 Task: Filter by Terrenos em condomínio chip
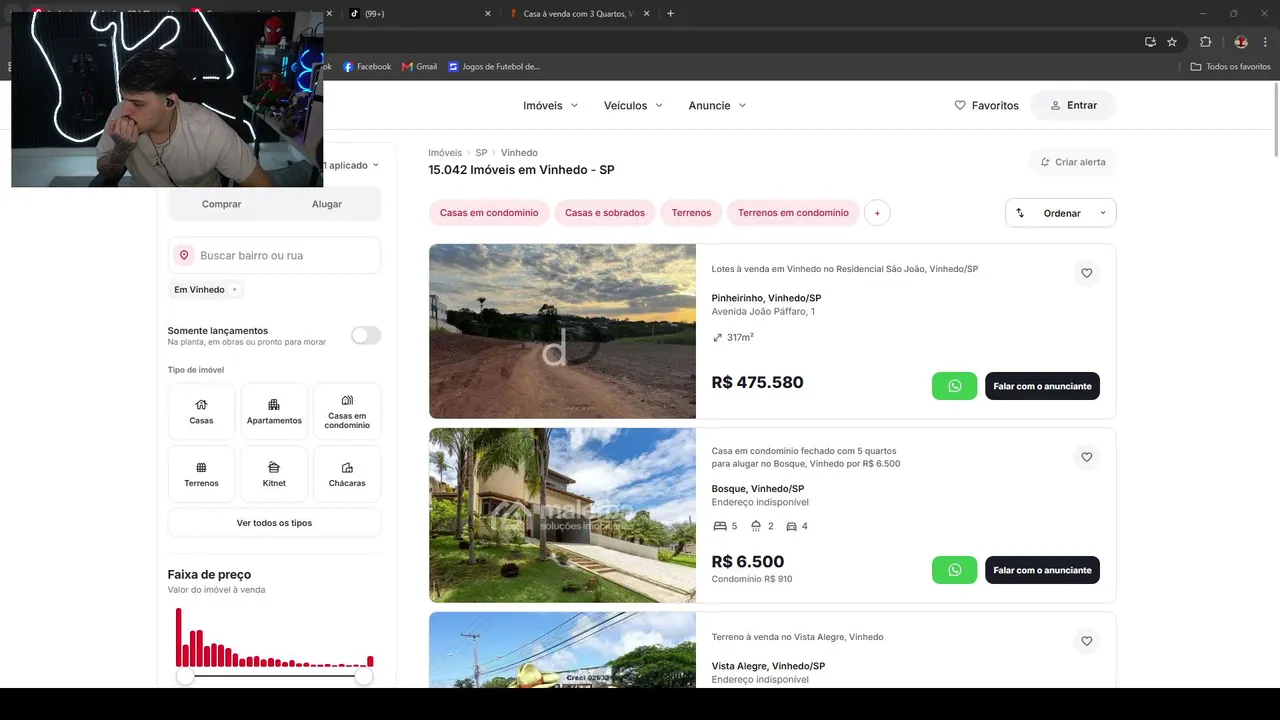(793, 213)
